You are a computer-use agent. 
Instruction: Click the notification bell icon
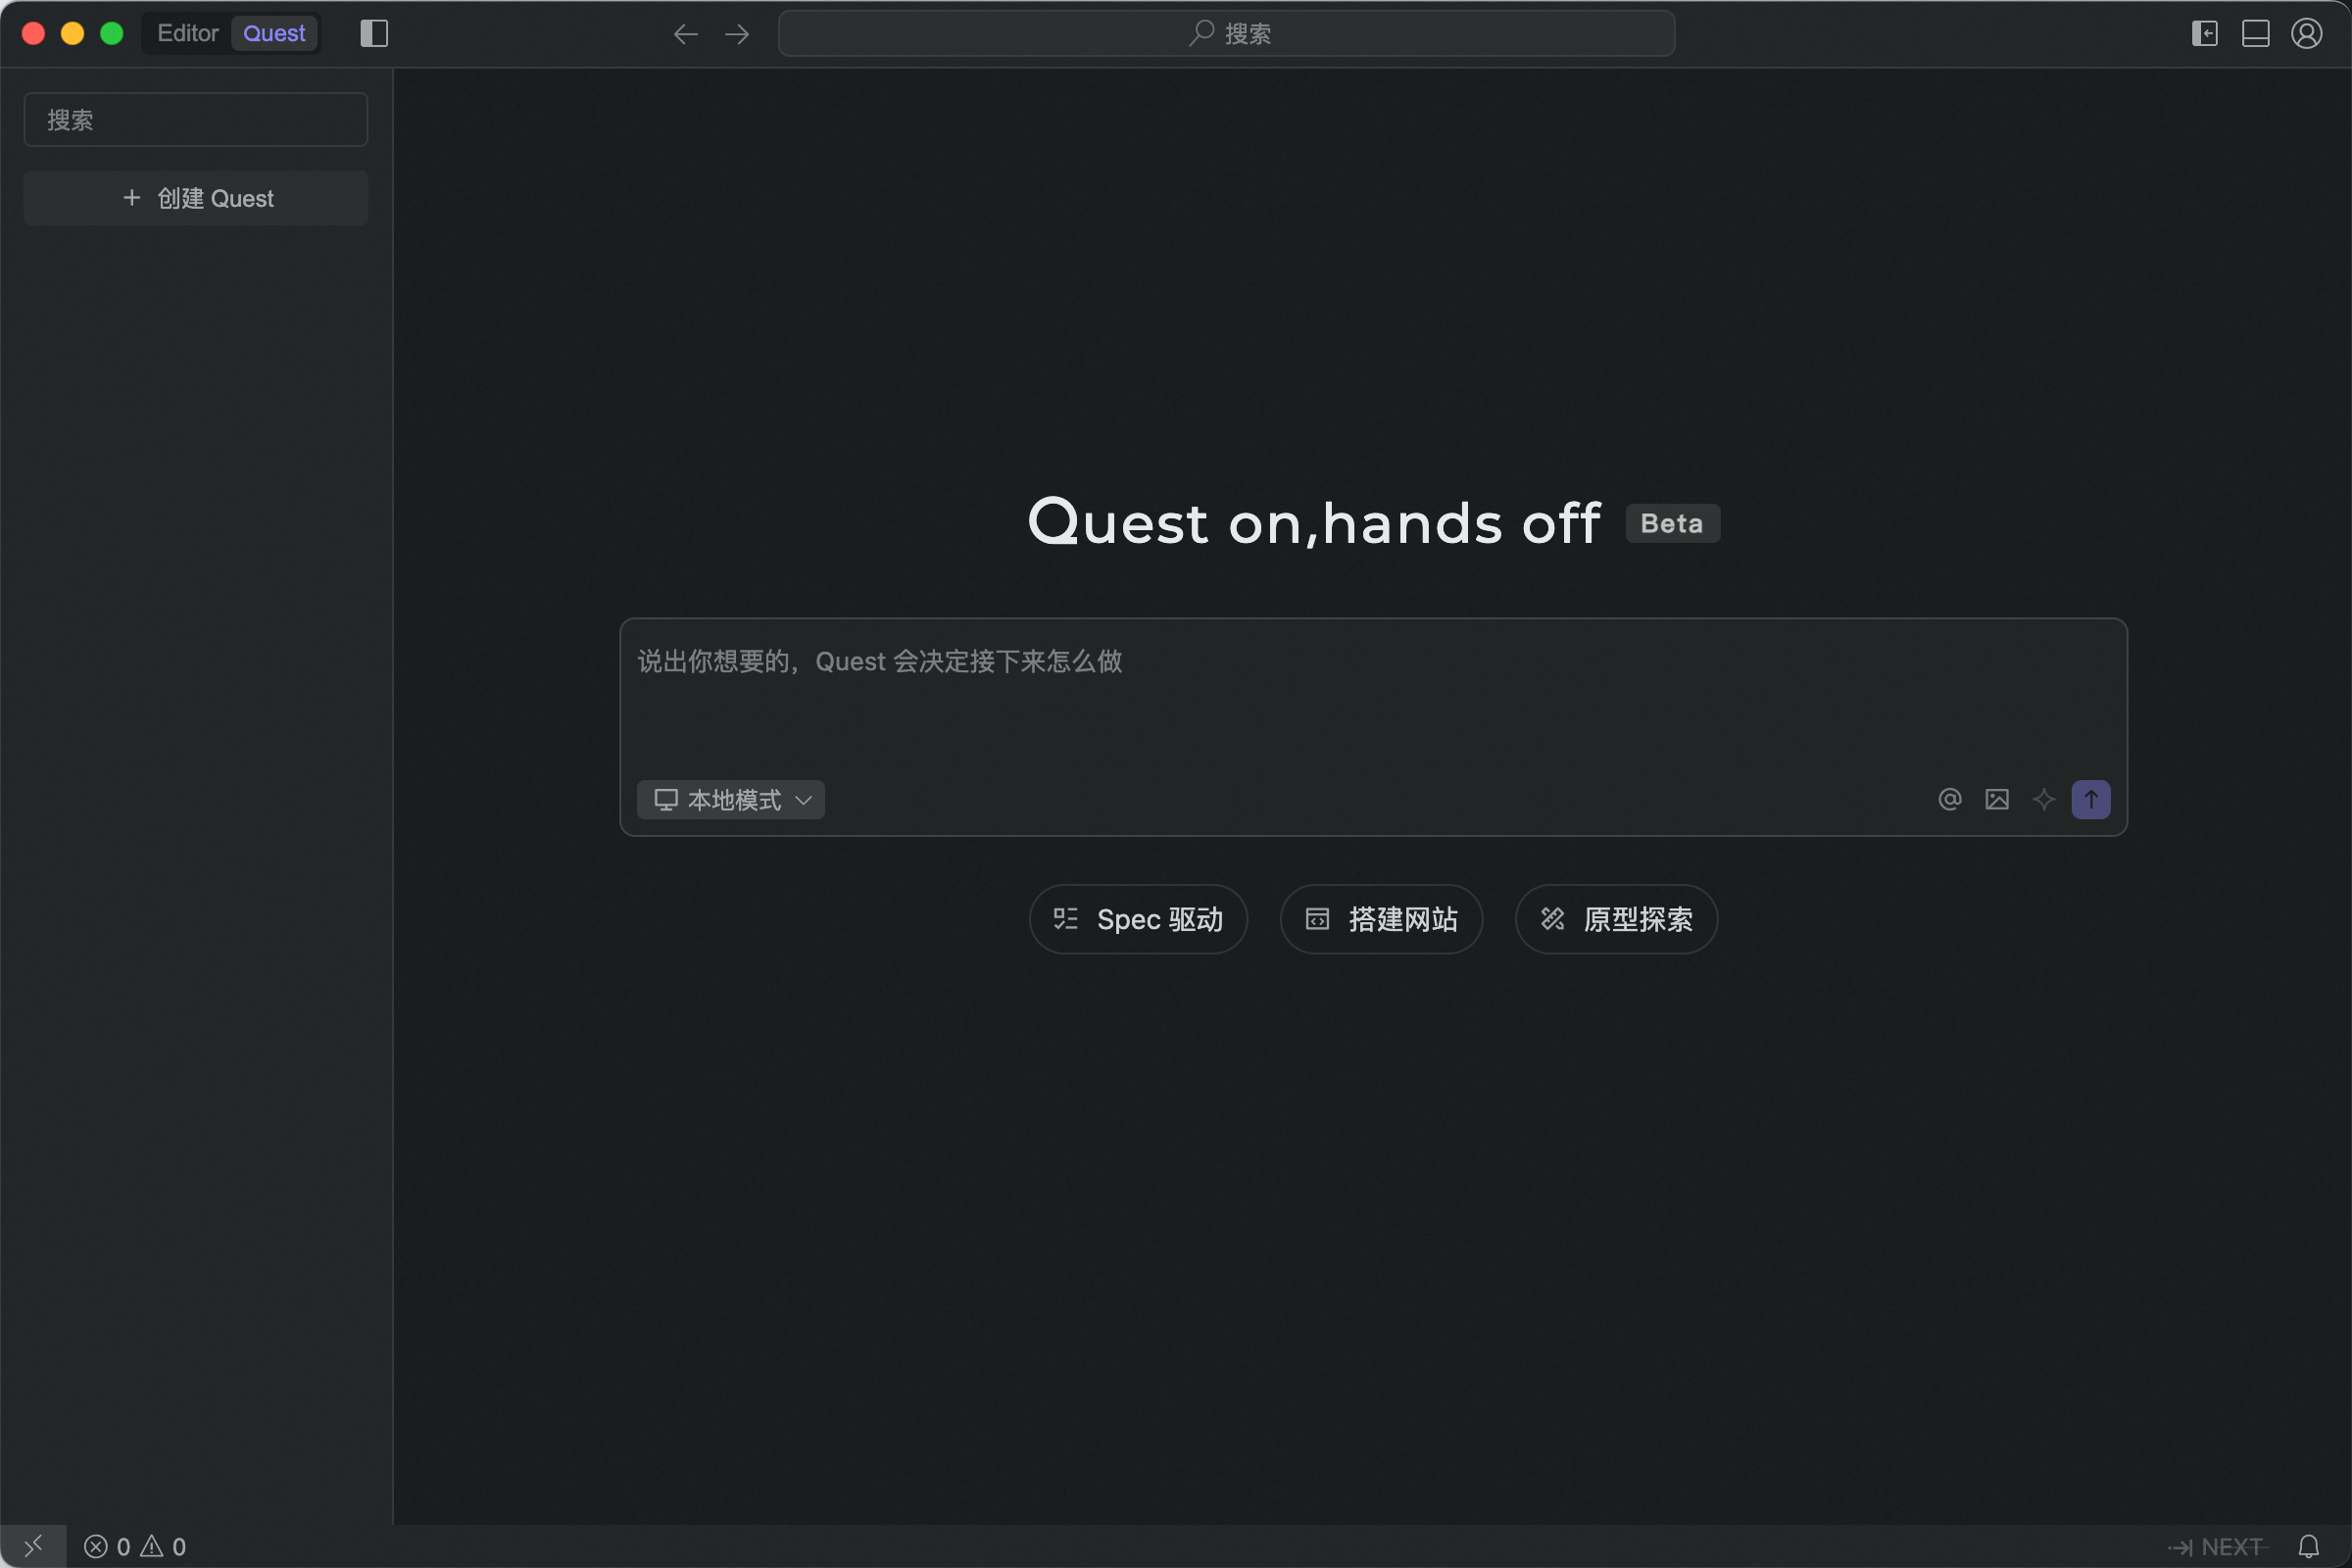coord(2308,1546)
